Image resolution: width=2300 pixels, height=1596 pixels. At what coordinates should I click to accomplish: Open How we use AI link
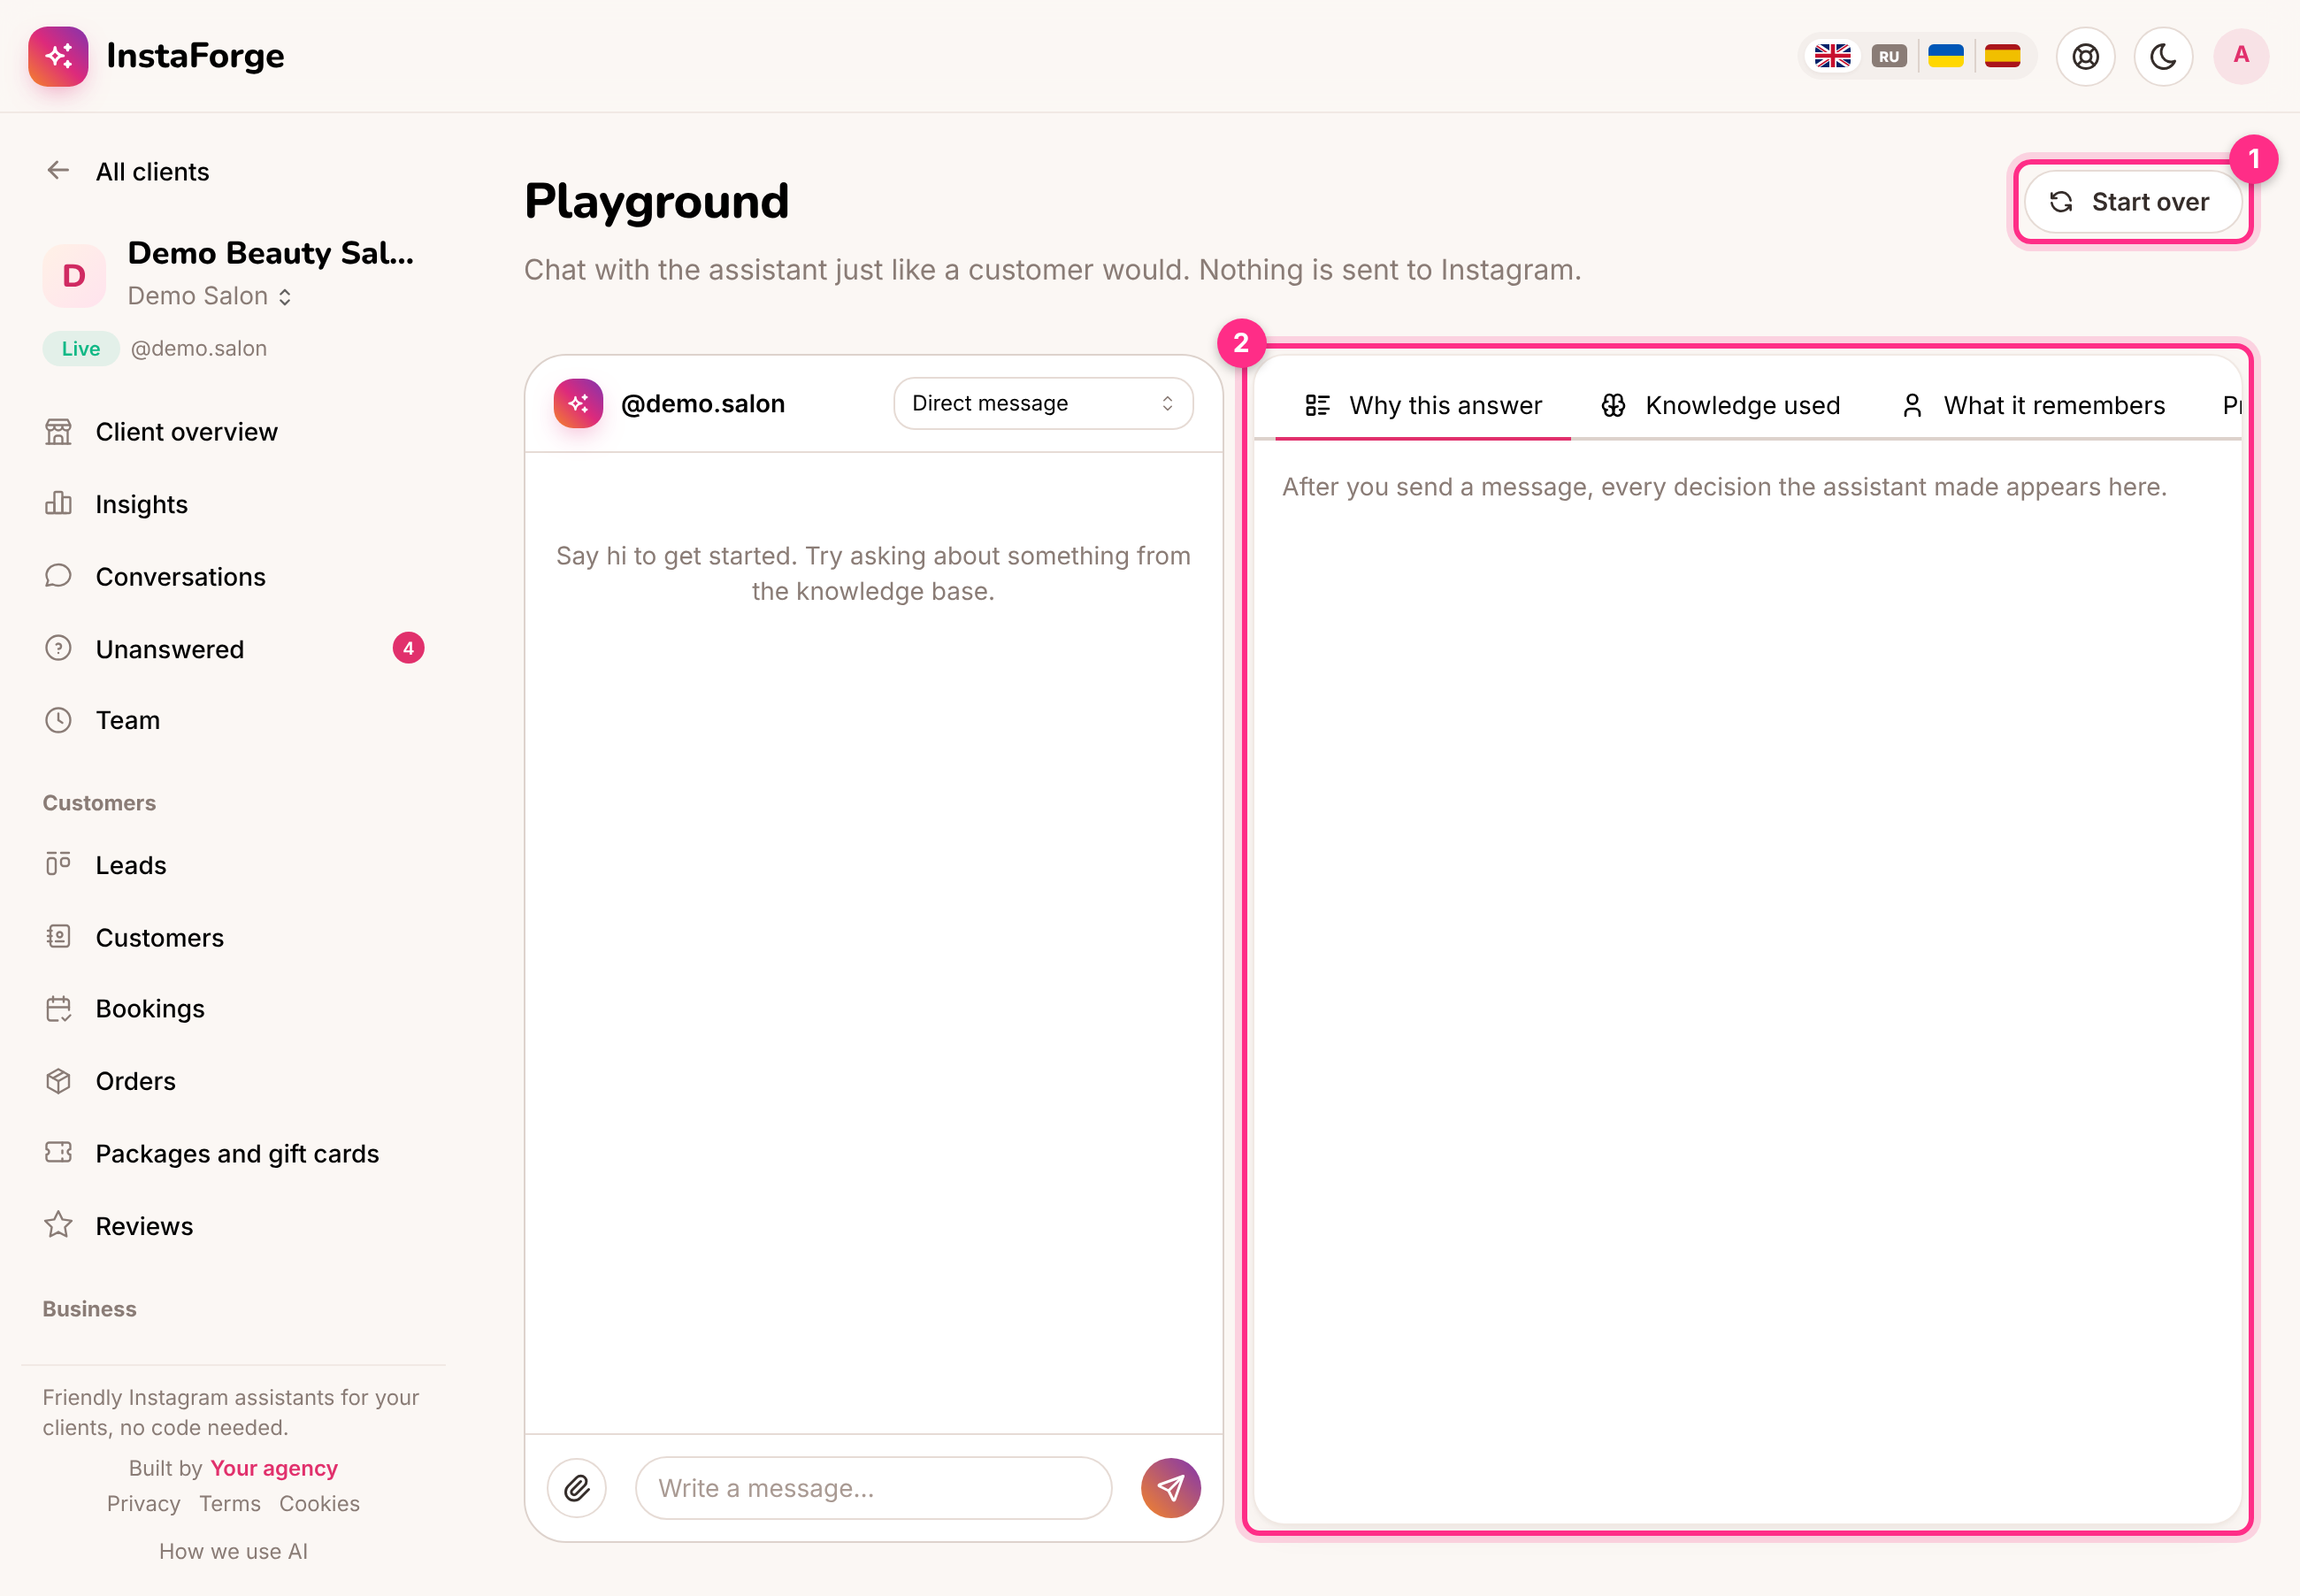point(233,1551)
